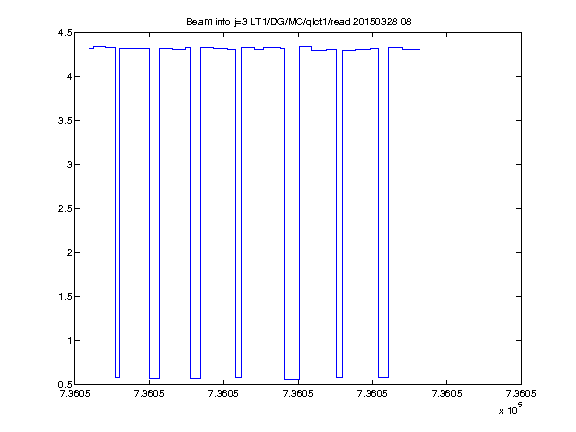Click the last x-axis tick label 7.3605

521,394
